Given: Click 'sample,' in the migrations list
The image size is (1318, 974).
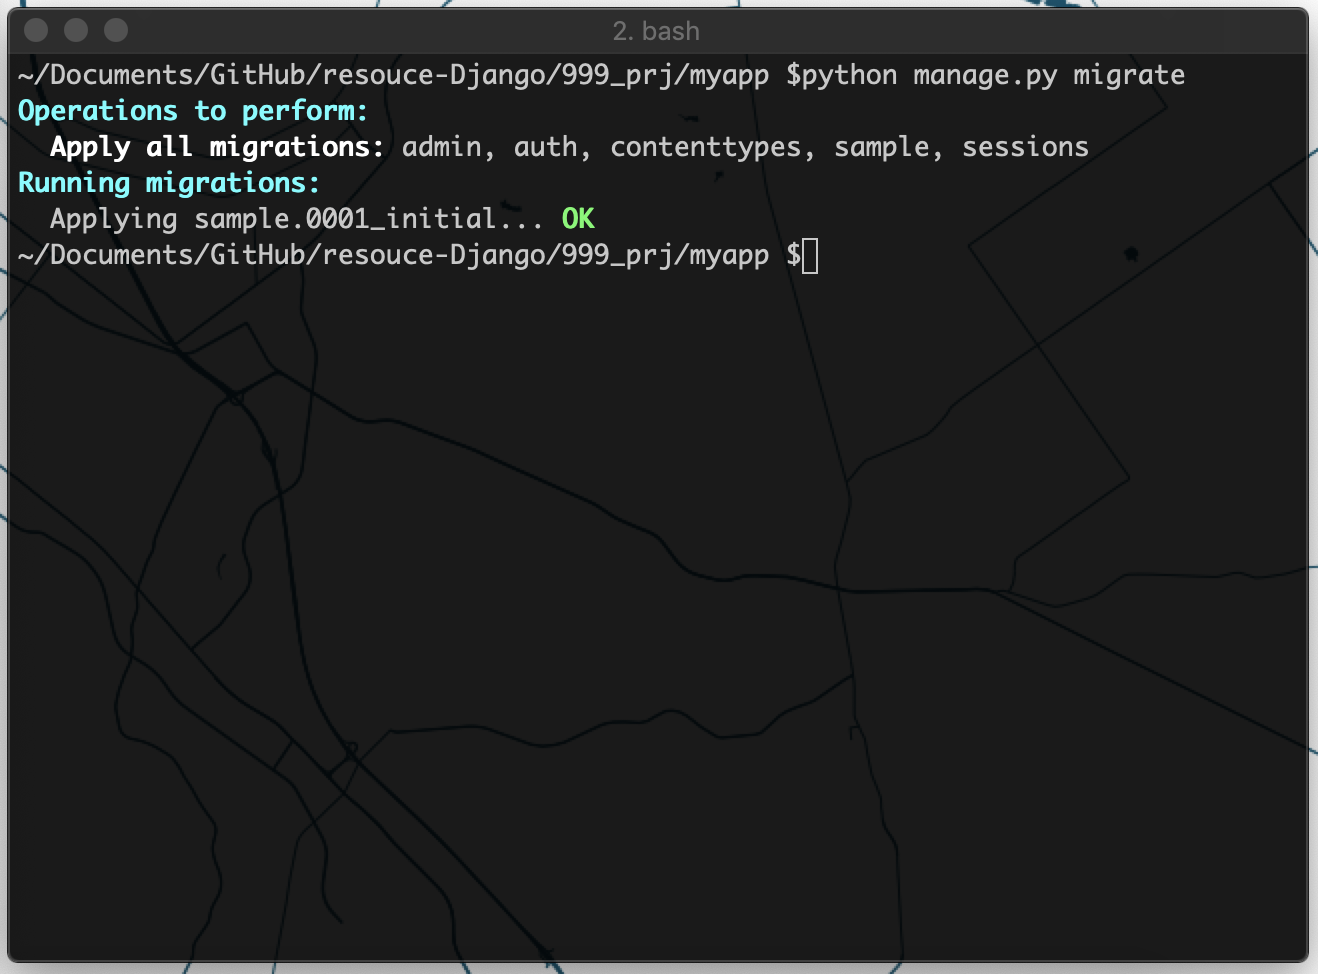Looking at the screenshot, I should [x=888, y=147].
